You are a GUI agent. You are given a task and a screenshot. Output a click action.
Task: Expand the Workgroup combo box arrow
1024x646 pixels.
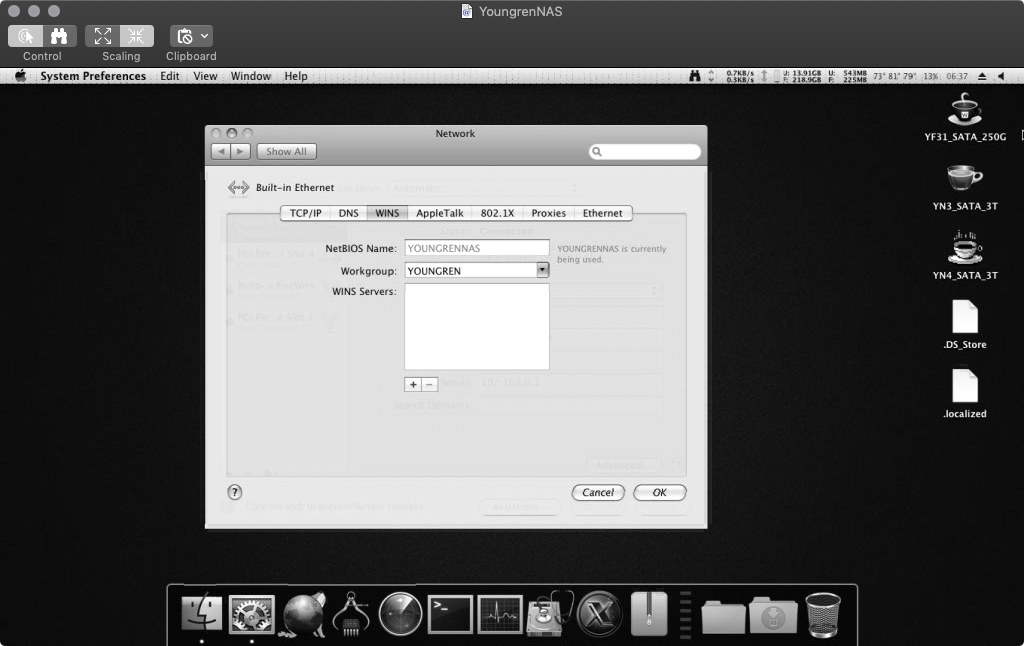(x=543, y=270)
